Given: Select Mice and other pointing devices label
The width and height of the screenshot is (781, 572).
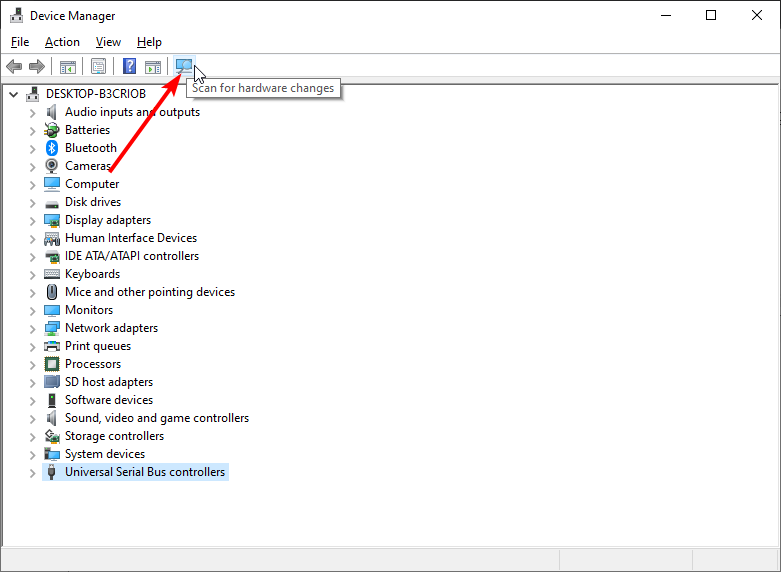Looking at the screenshot, I should [150, 292].
